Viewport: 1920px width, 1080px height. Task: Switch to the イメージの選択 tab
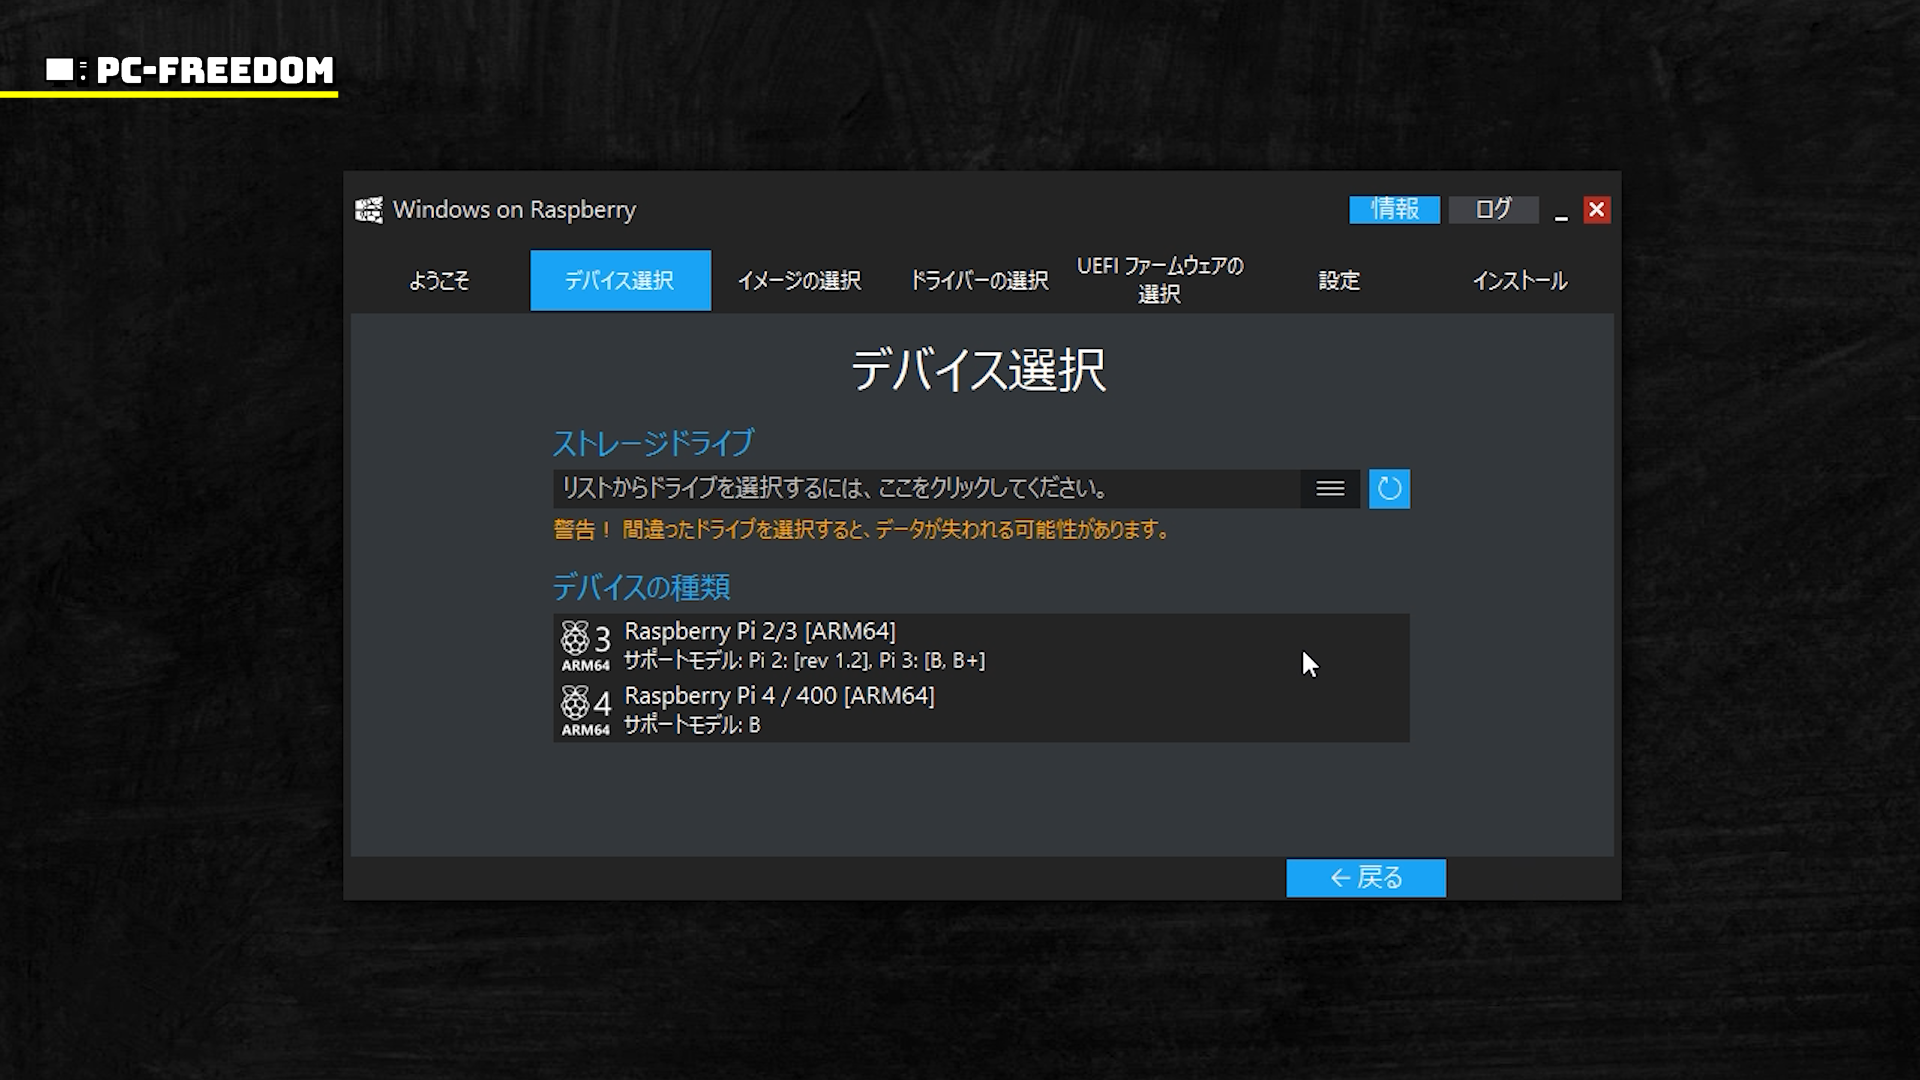click(799, 281)
